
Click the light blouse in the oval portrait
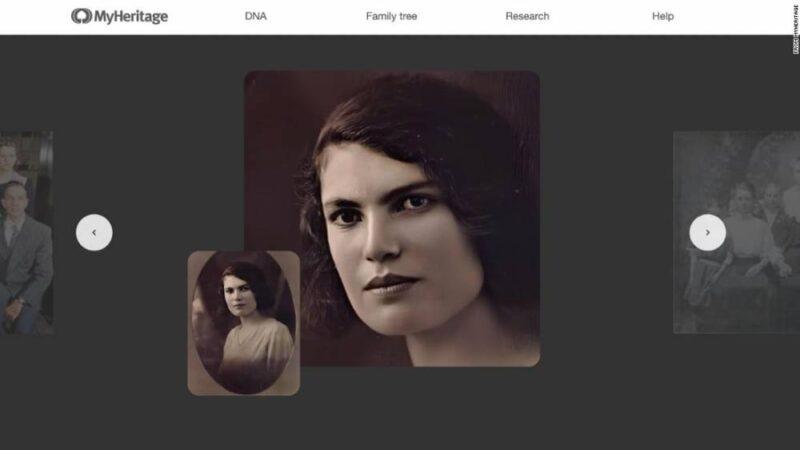pyautogui.click(x=259, y=347)
